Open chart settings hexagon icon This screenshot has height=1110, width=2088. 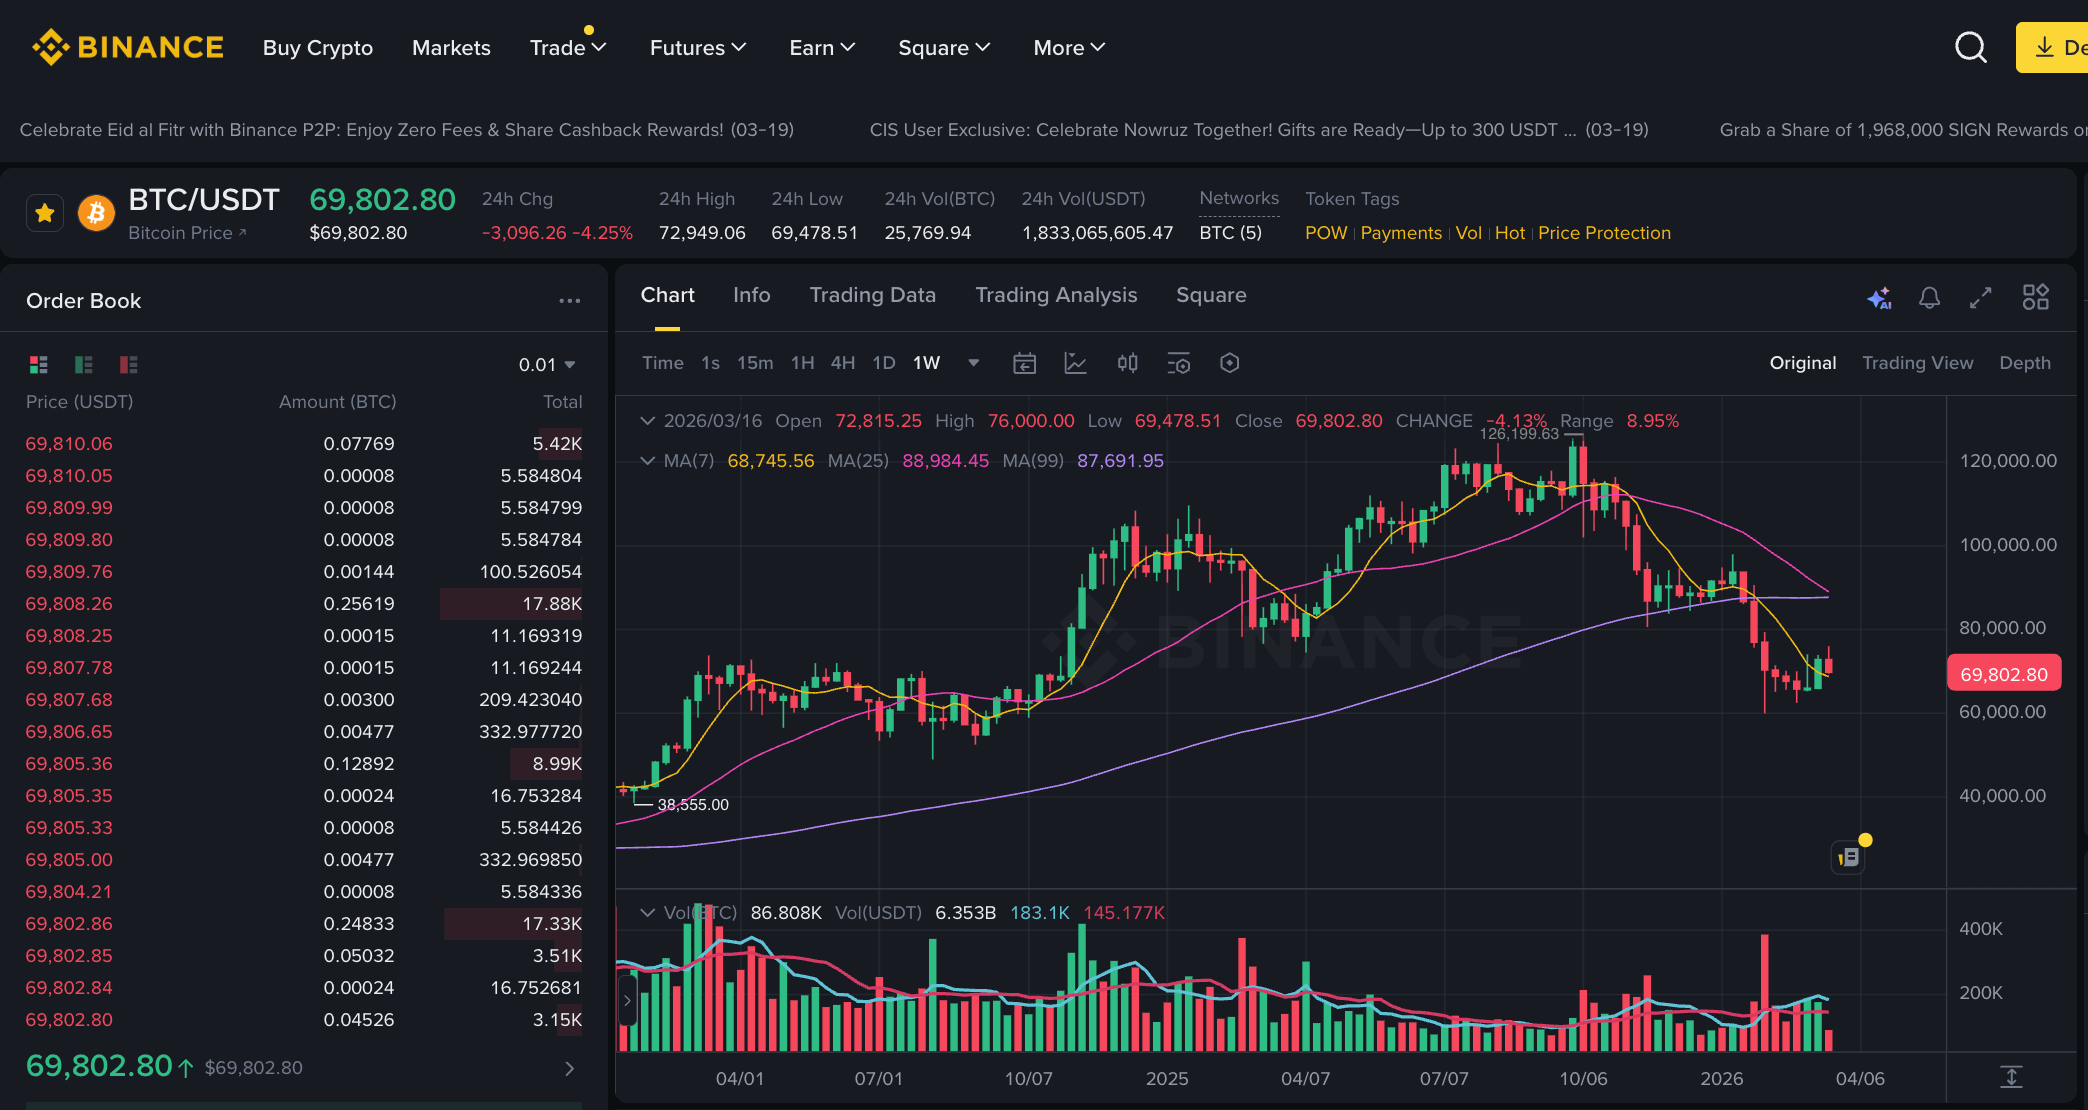tap(1229, 363)
